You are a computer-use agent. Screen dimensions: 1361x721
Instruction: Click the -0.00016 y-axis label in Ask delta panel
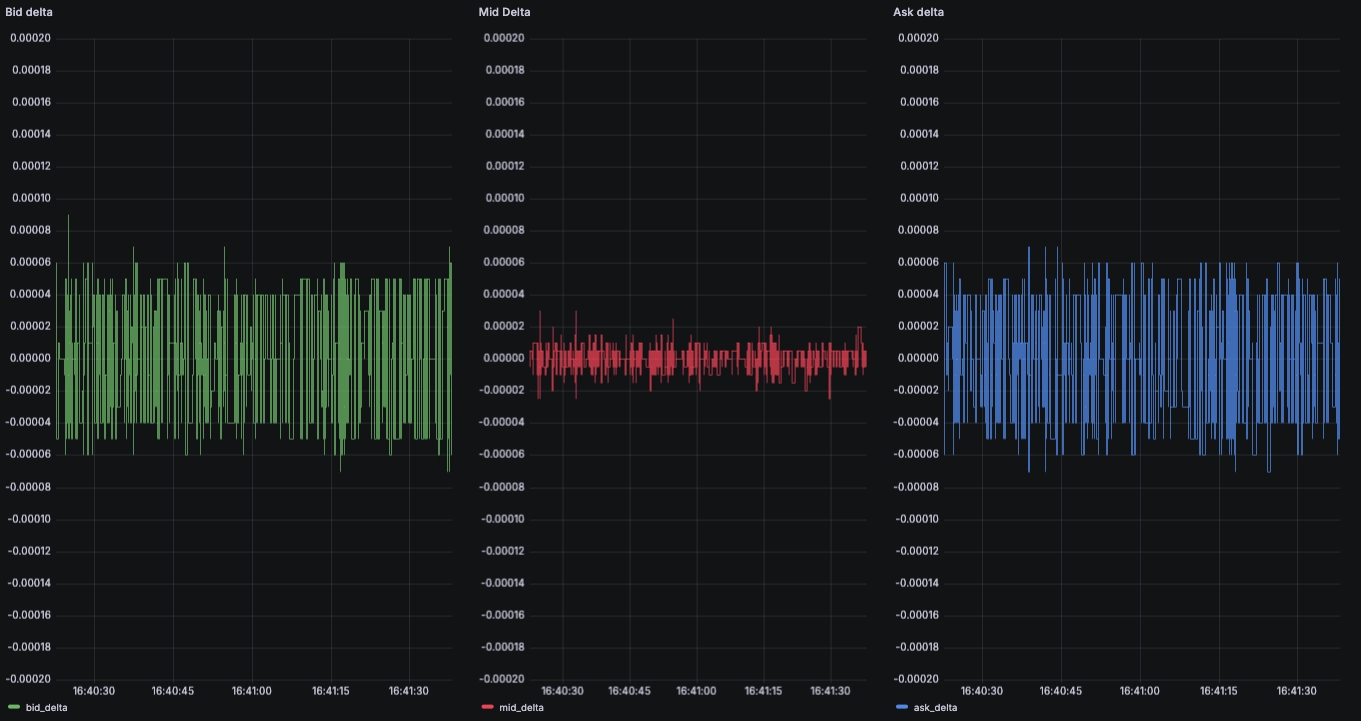point(916,615)
